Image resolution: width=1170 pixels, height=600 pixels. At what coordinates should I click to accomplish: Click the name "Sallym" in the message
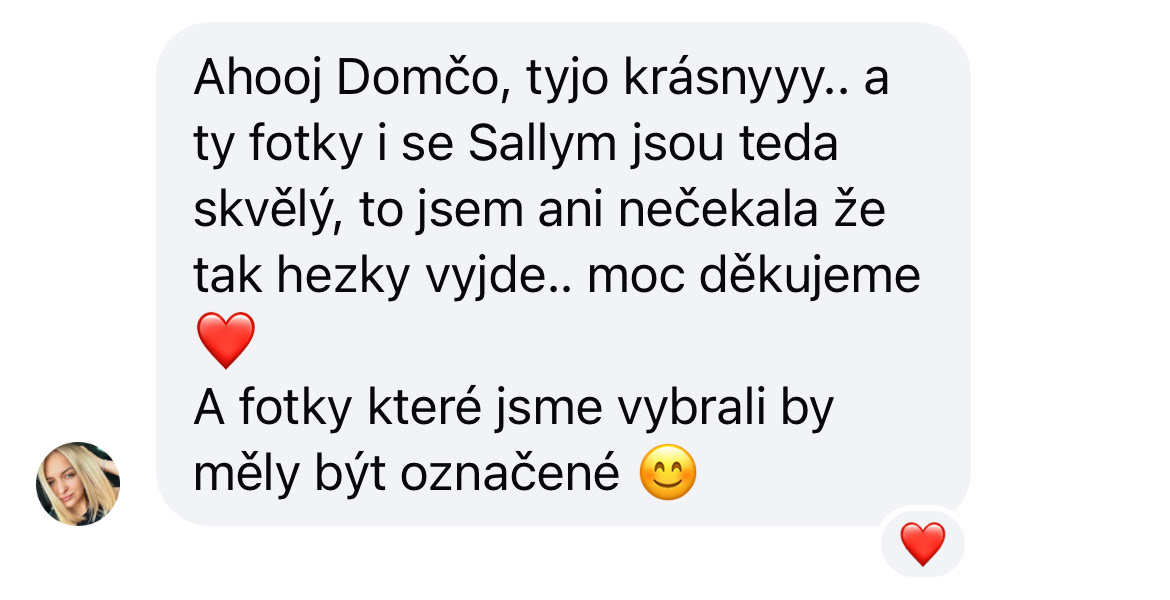542,145
